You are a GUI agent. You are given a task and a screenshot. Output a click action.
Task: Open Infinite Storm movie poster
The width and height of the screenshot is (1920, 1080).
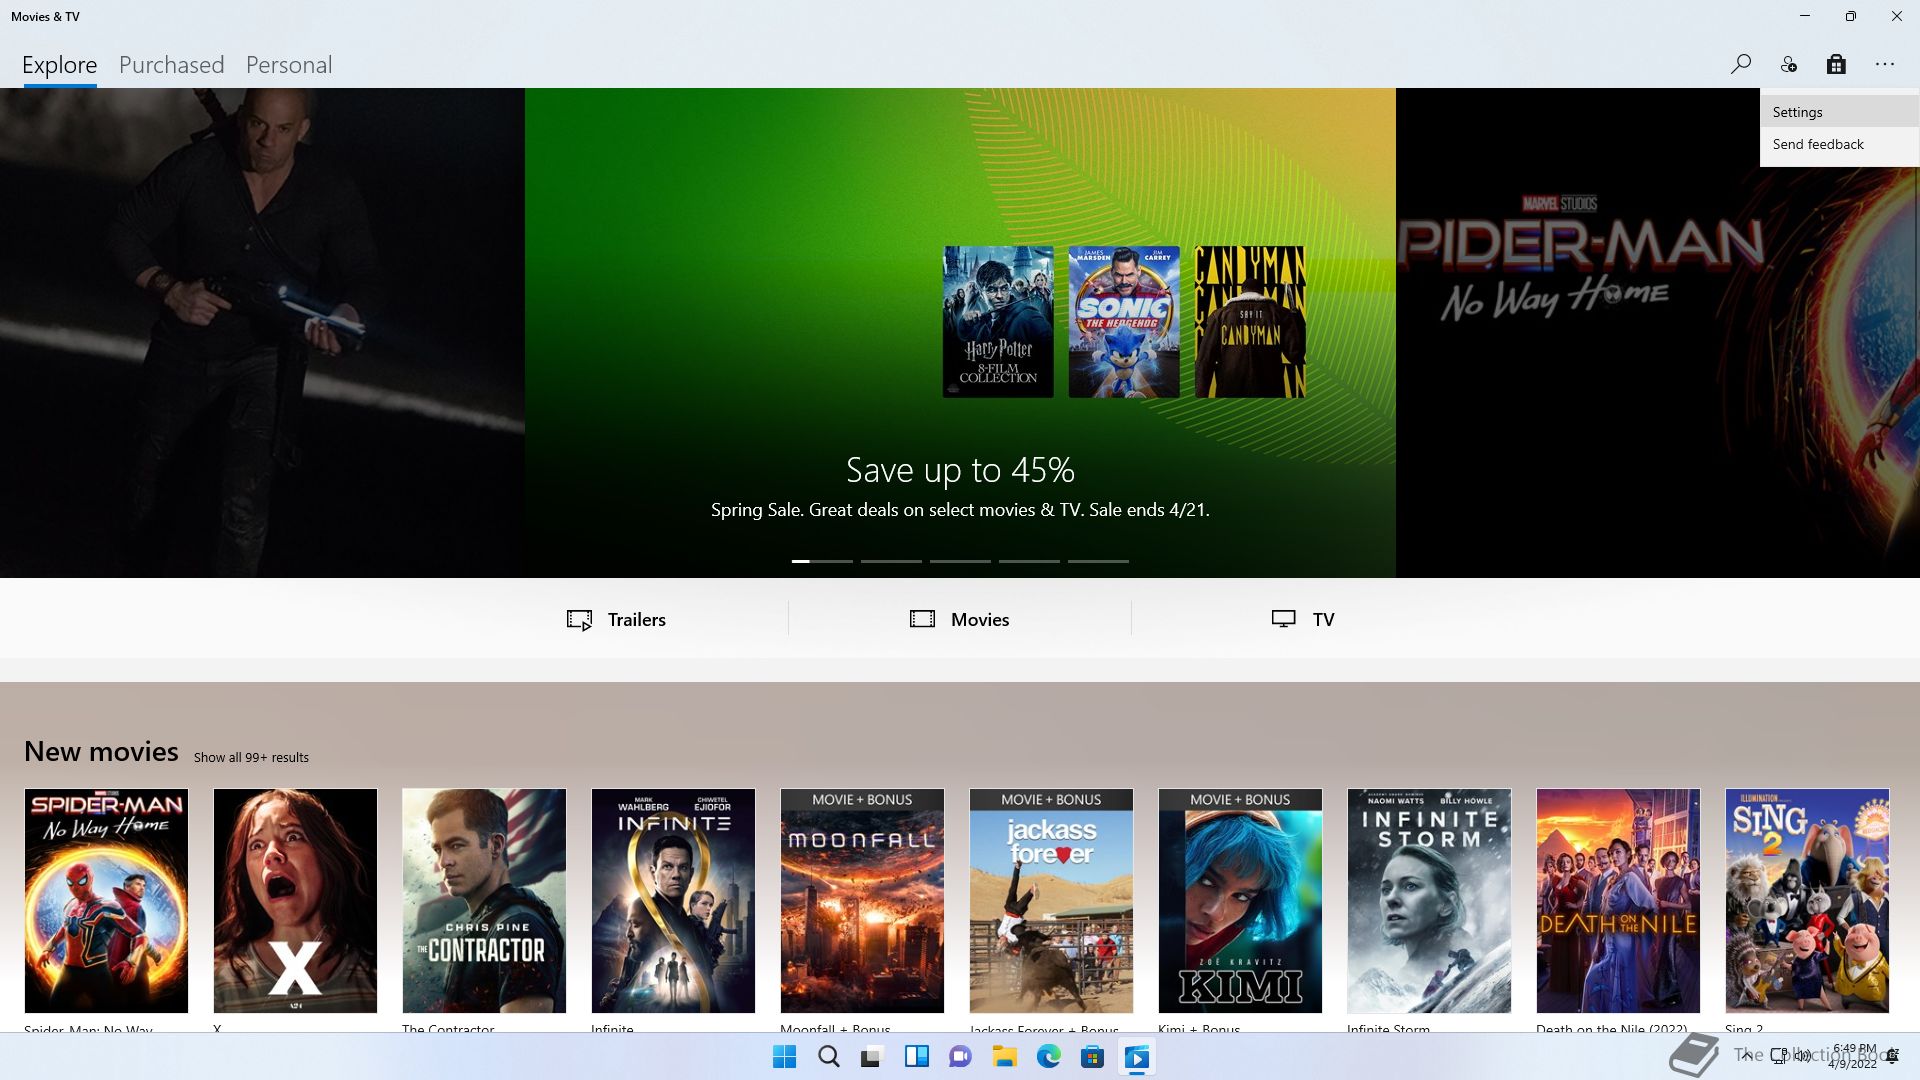(x=1429, y=901)
